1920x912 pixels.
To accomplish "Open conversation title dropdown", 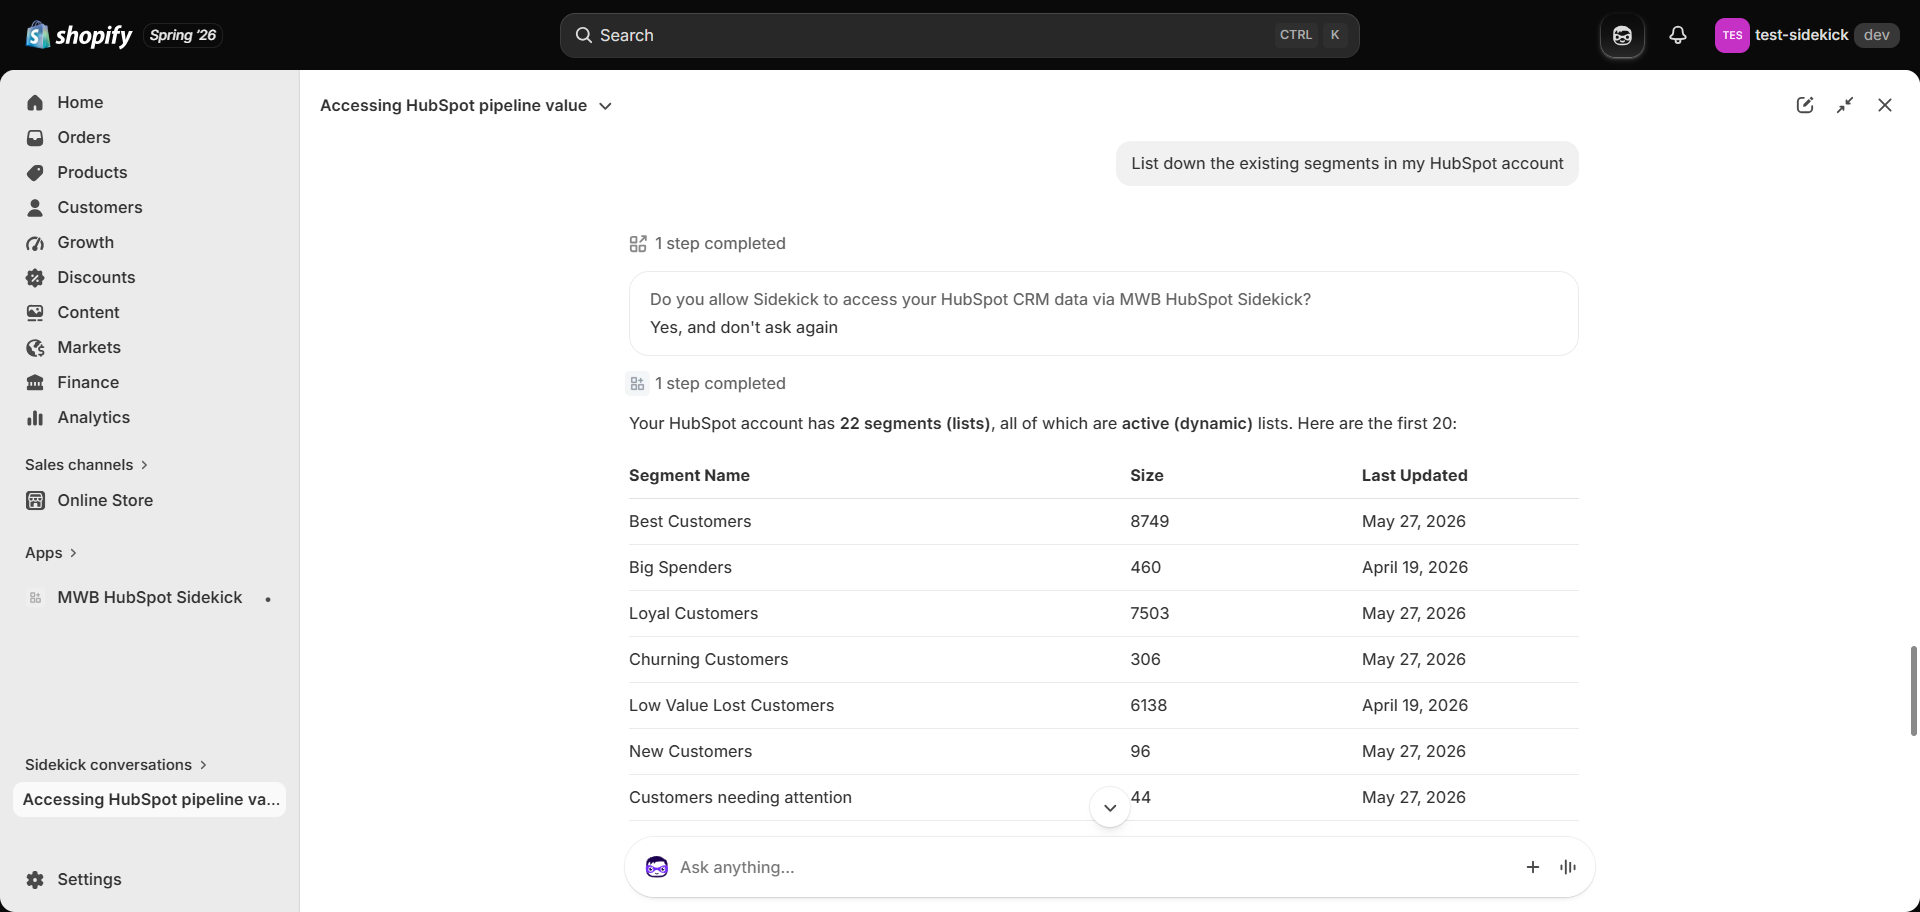I will tap(466, 105).
